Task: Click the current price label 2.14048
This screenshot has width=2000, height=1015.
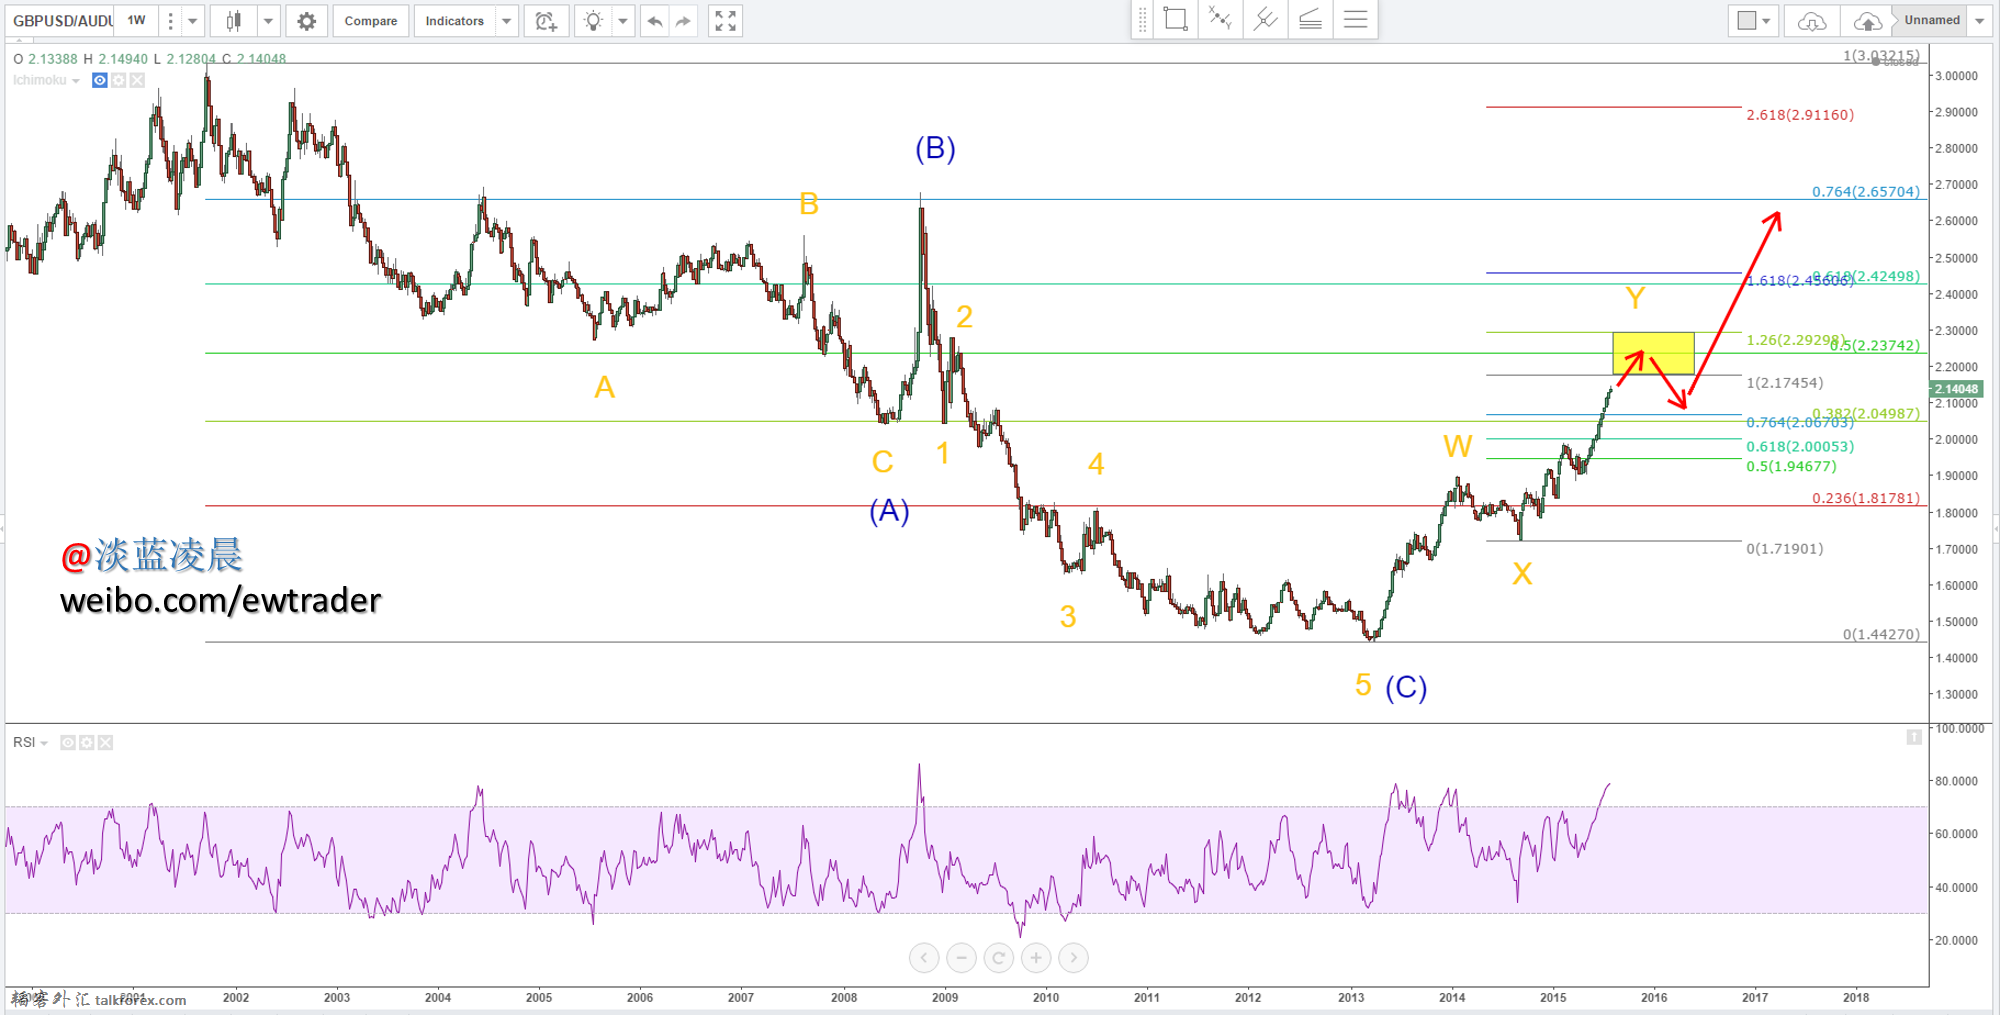Action: pyautogui.click(x=1956, y=389)
